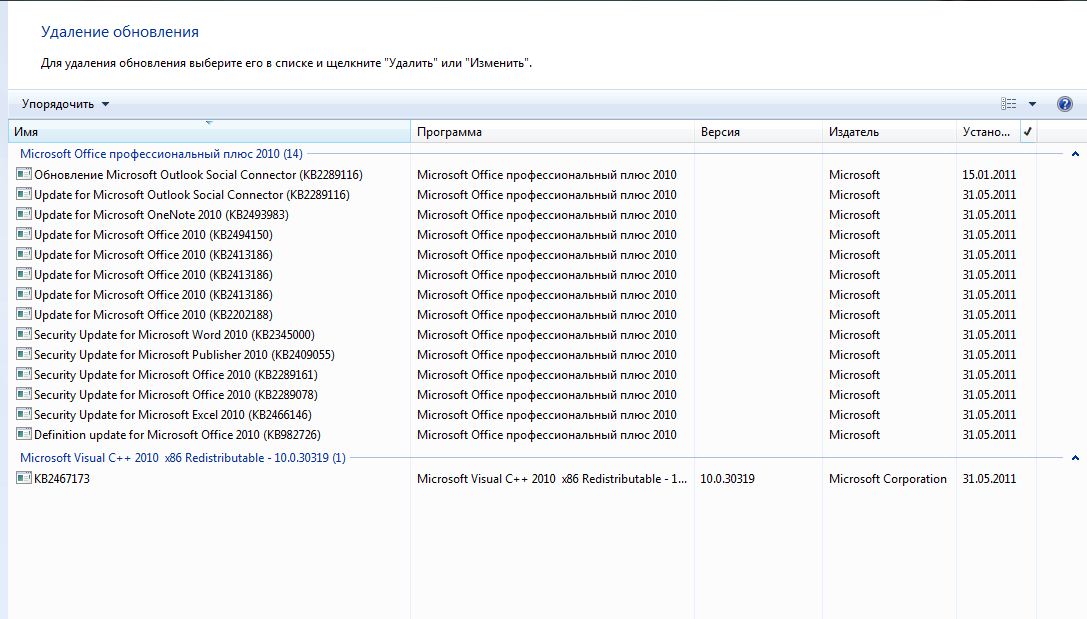Image resolution: width=1087 pixels, height=619 pixels.
Task: Click icon of Definition update KB982726
Action: (x=24, y=435)
